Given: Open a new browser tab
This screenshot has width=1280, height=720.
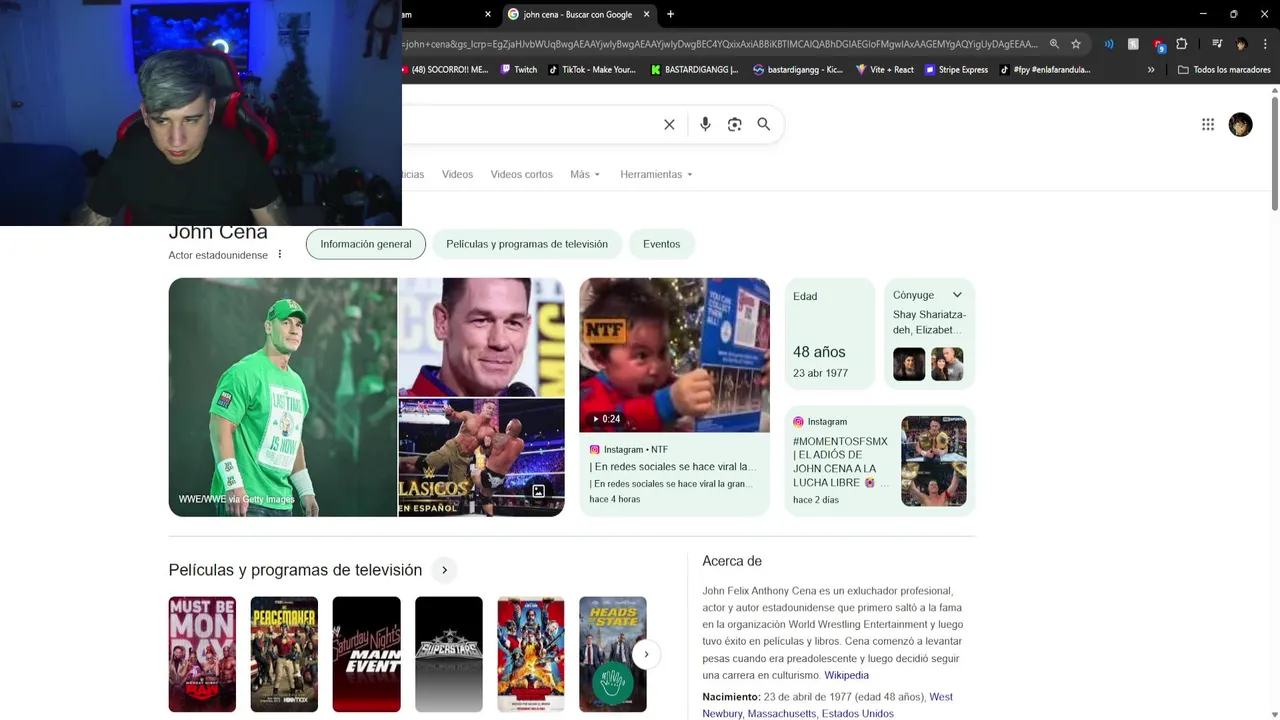Looking at the screenshot, I should [670, 14].
